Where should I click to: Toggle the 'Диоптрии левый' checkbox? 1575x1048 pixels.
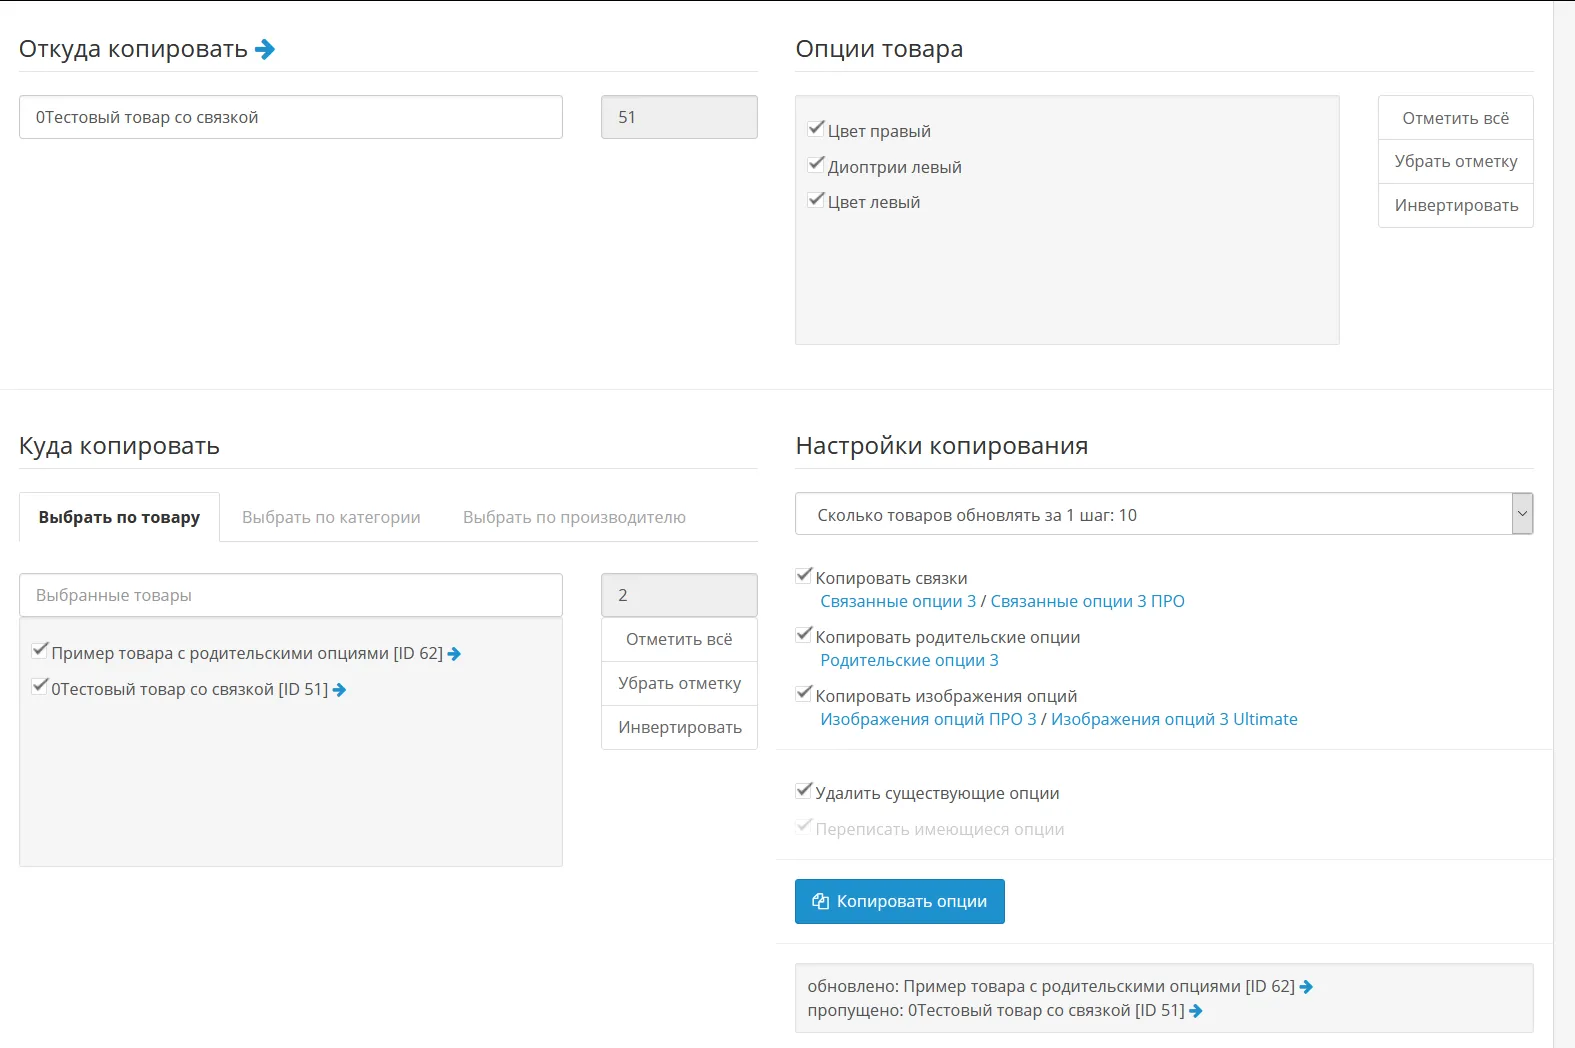click(x=816, y=165)
